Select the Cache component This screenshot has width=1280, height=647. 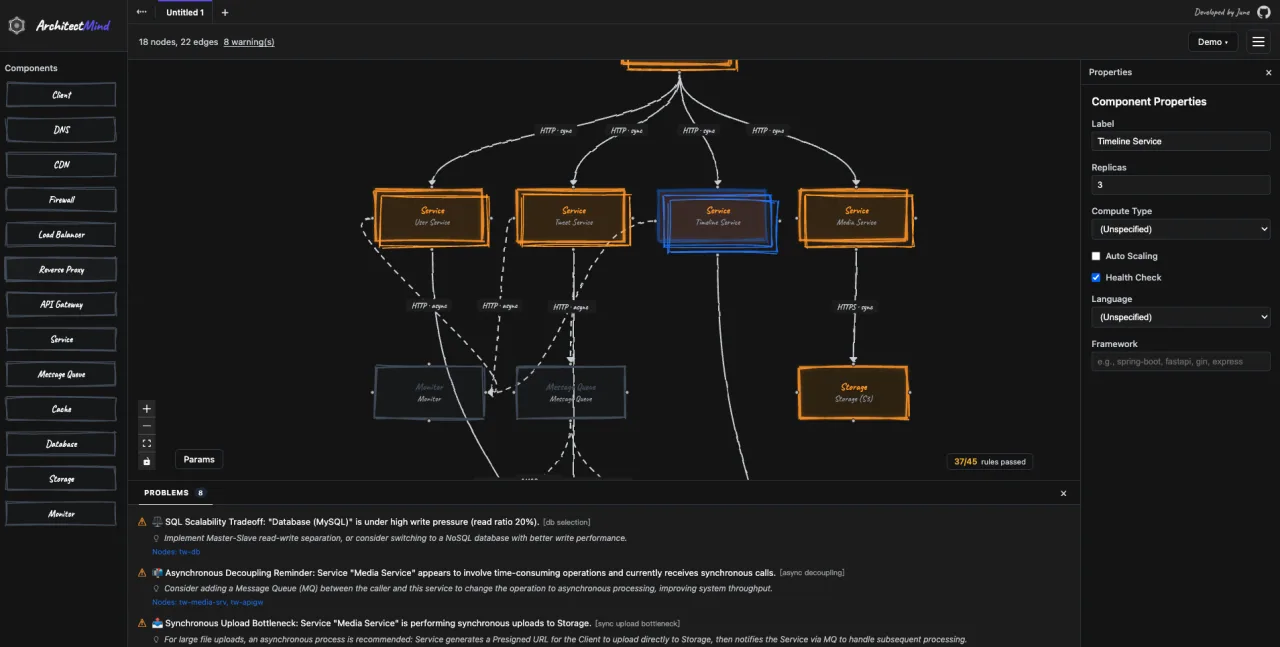point(61,409)
